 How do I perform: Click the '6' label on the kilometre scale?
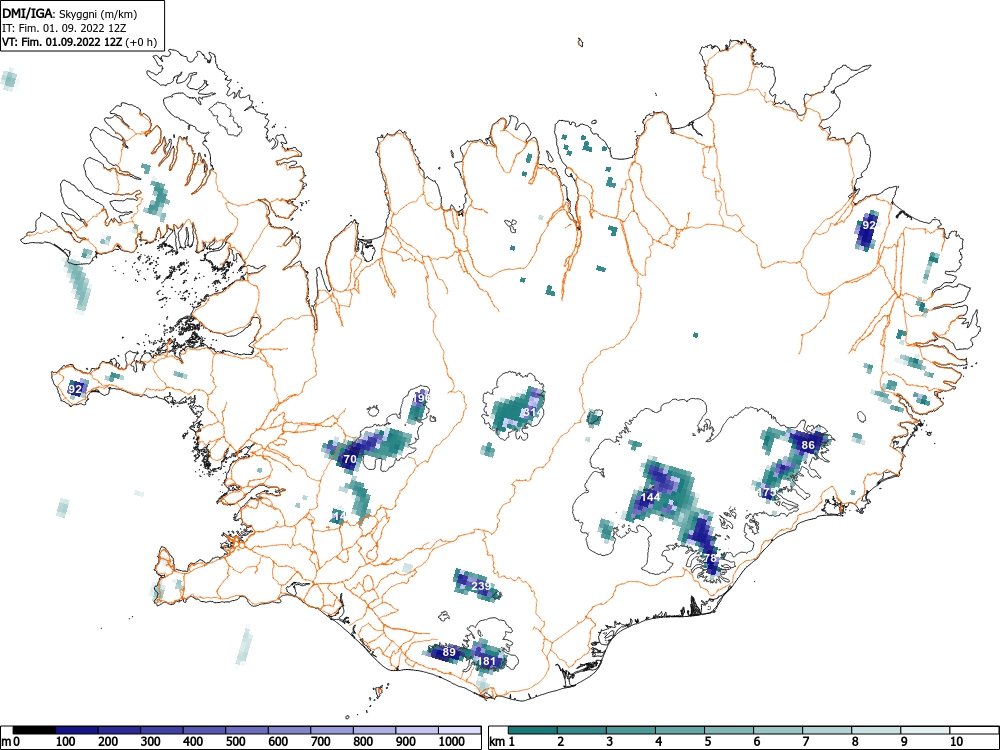756,742
